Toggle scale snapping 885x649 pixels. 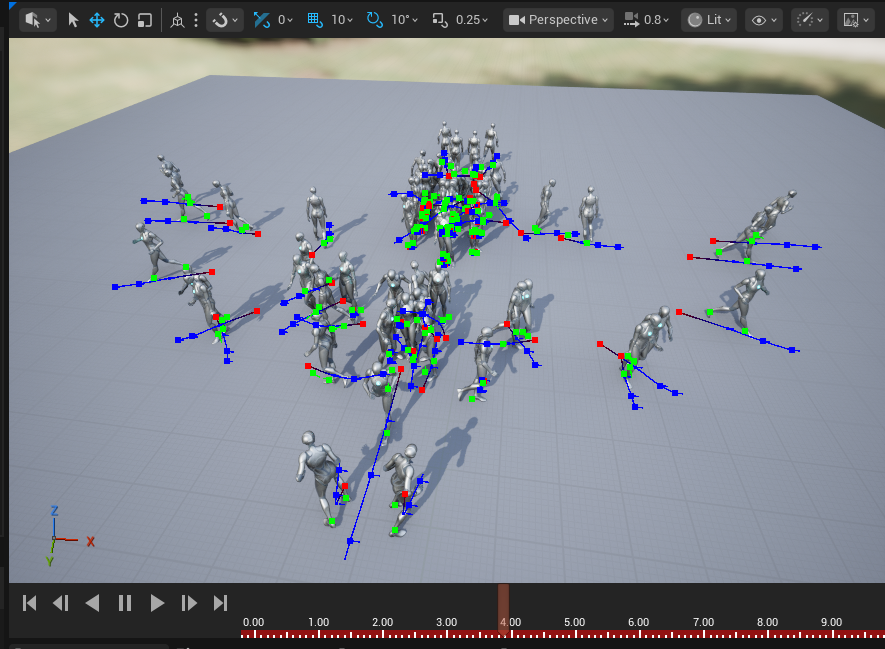(x=440, y=20)
